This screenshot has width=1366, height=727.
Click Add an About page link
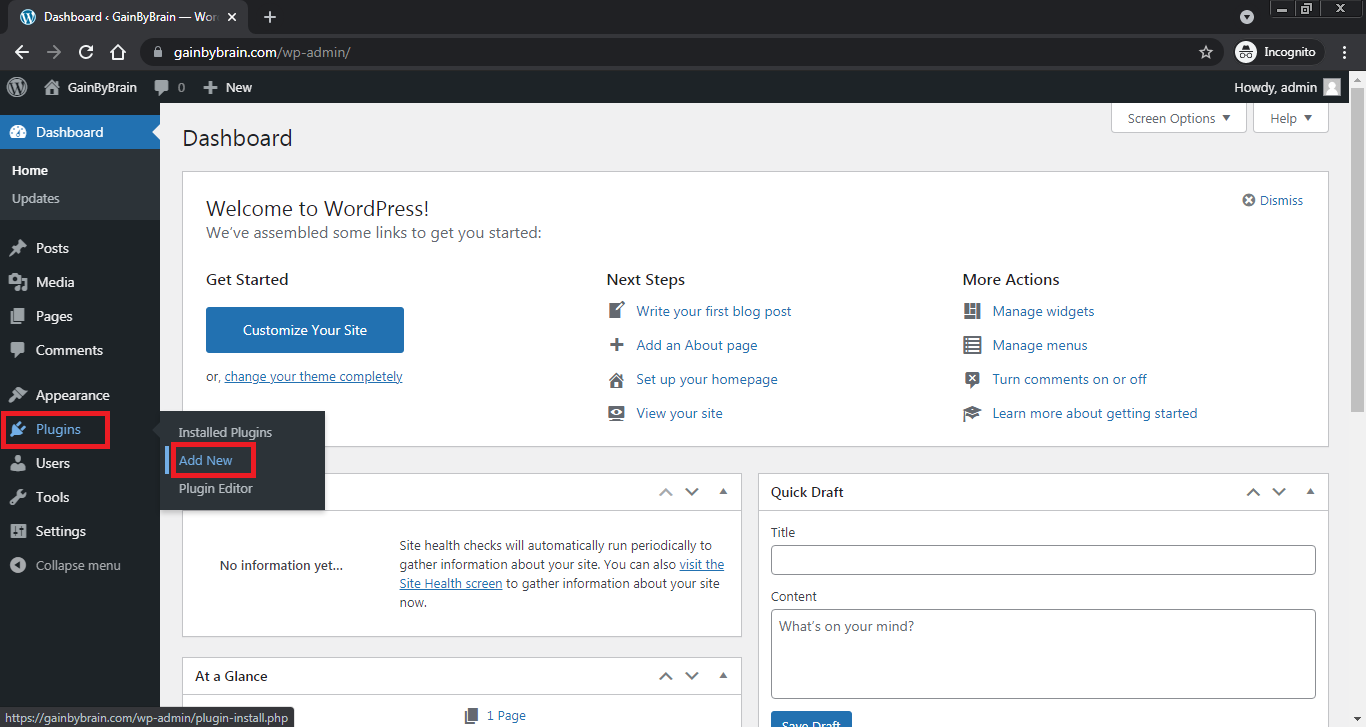click(x=697, y=345)
